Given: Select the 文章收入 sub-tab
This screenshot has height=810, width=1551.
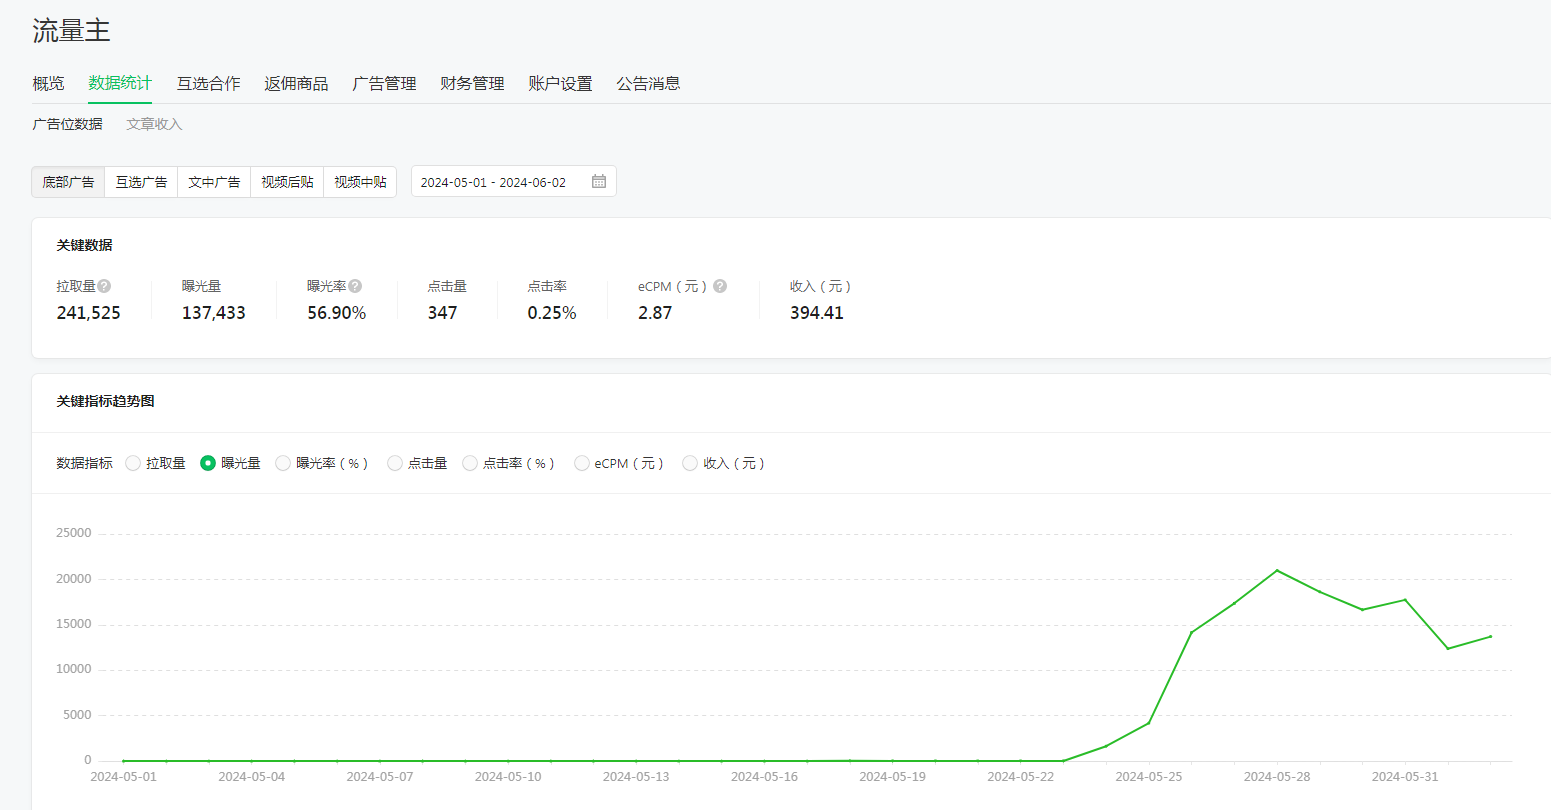Looking at the screenshot, I should 154,124.
